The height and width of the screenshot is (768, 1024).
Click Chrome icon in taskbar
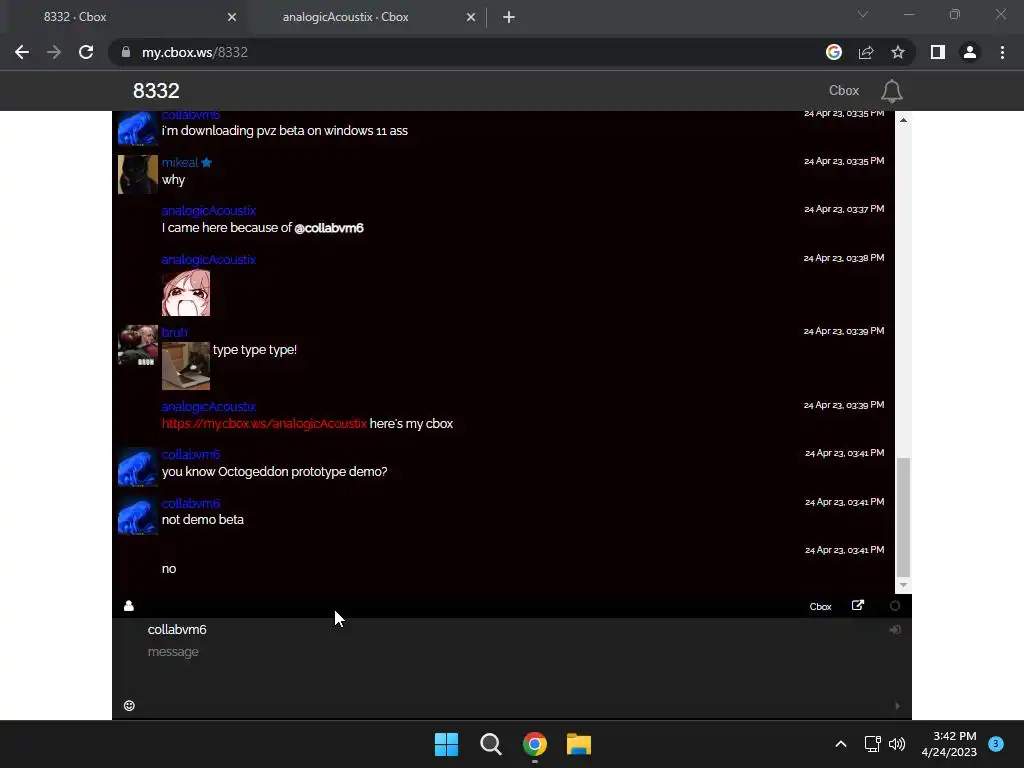535,744
